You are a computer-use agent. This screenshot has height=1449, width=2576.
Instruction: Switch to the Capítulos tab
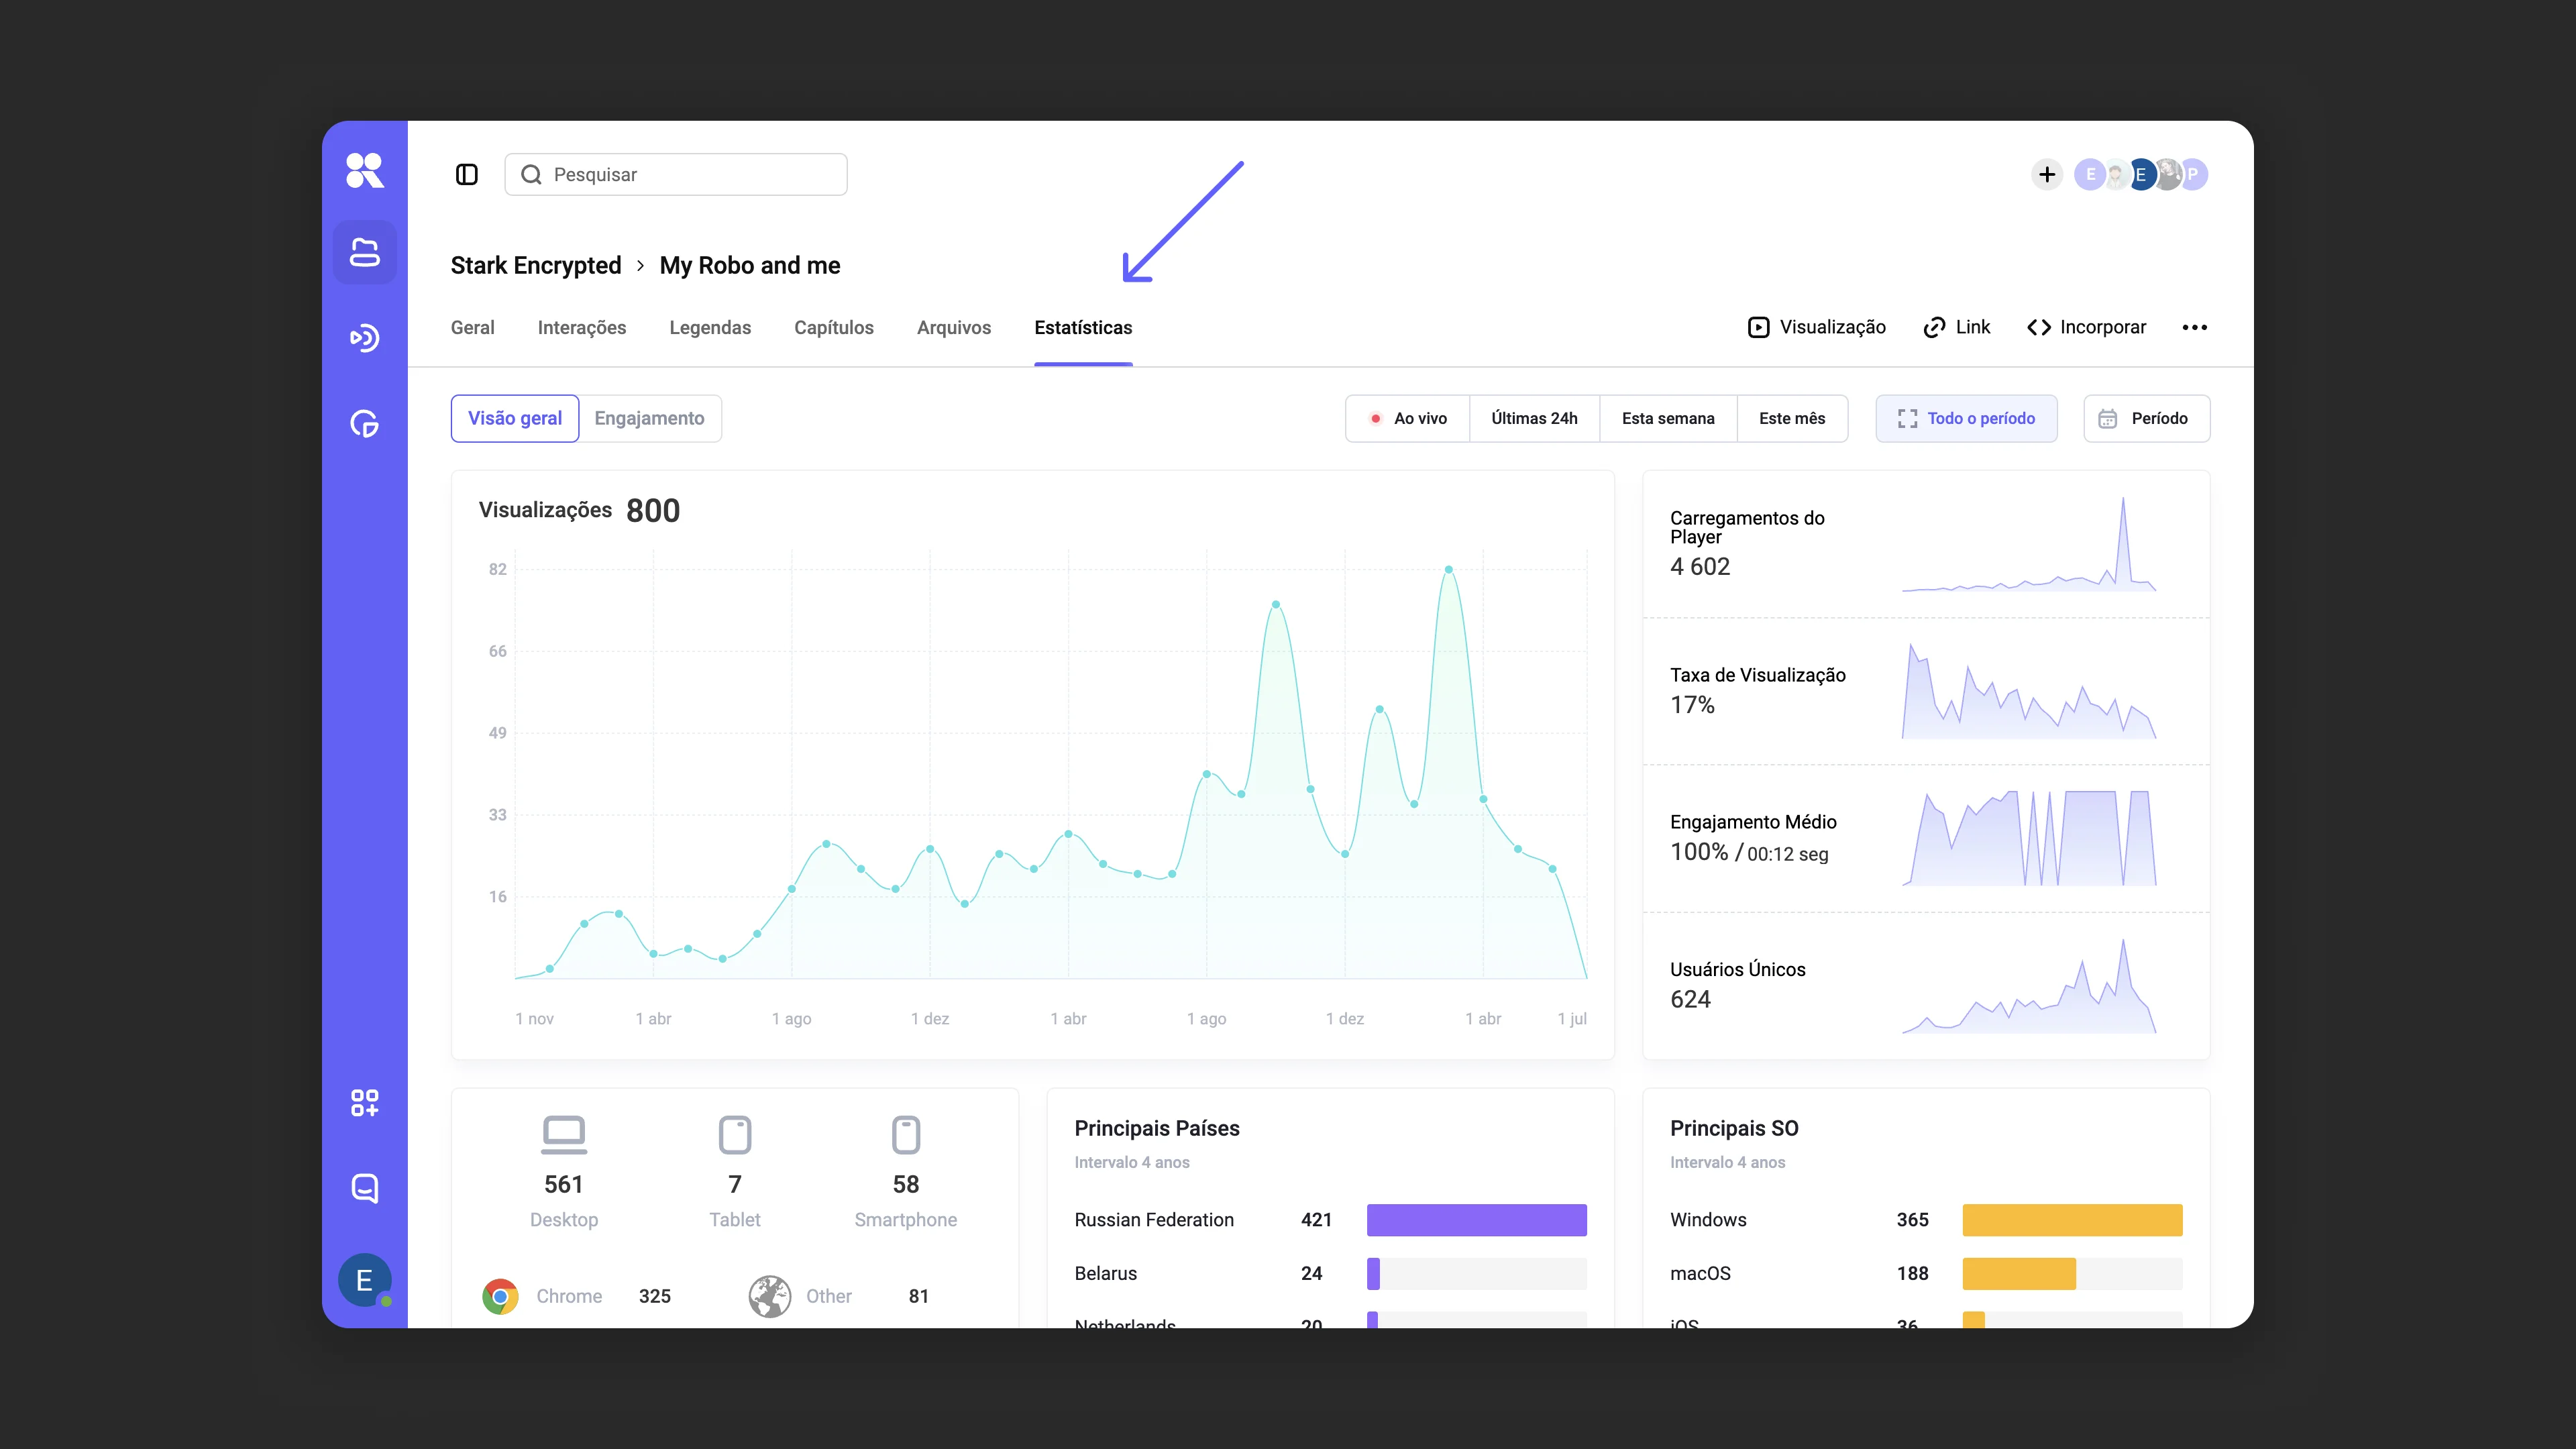pyautogui.click(x=834, y=328)
